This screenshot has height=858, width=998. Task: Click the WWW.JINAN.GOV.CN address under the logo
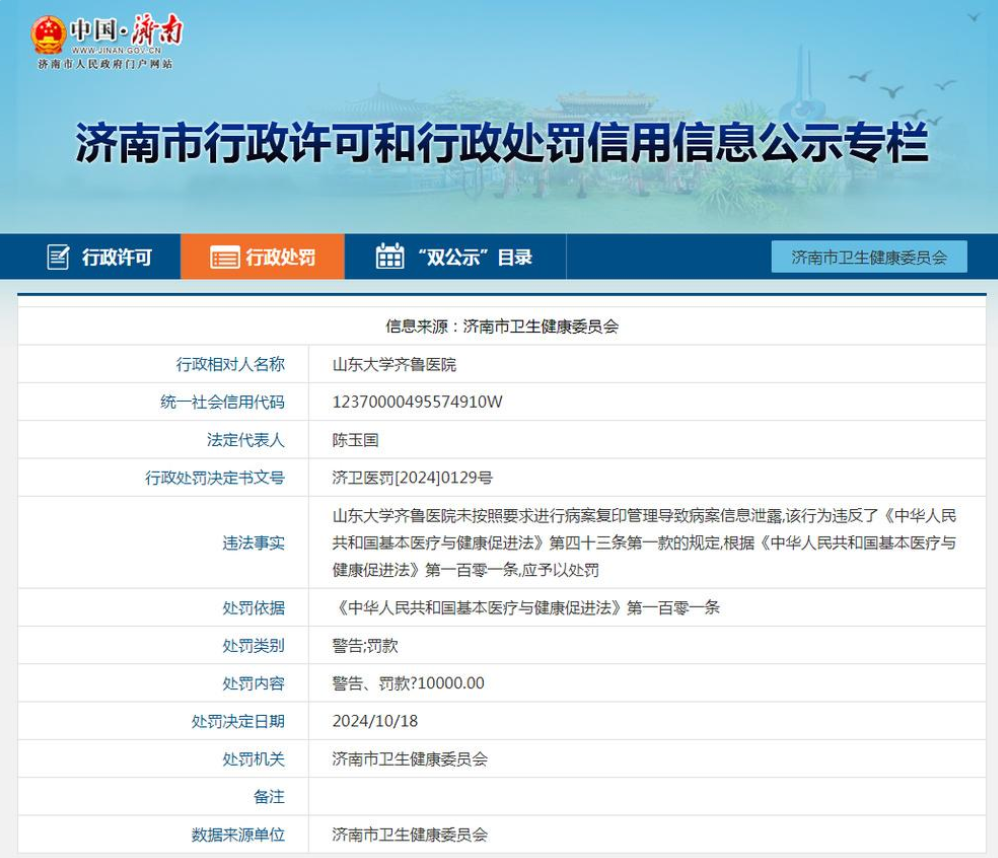(x=116, y=50)
